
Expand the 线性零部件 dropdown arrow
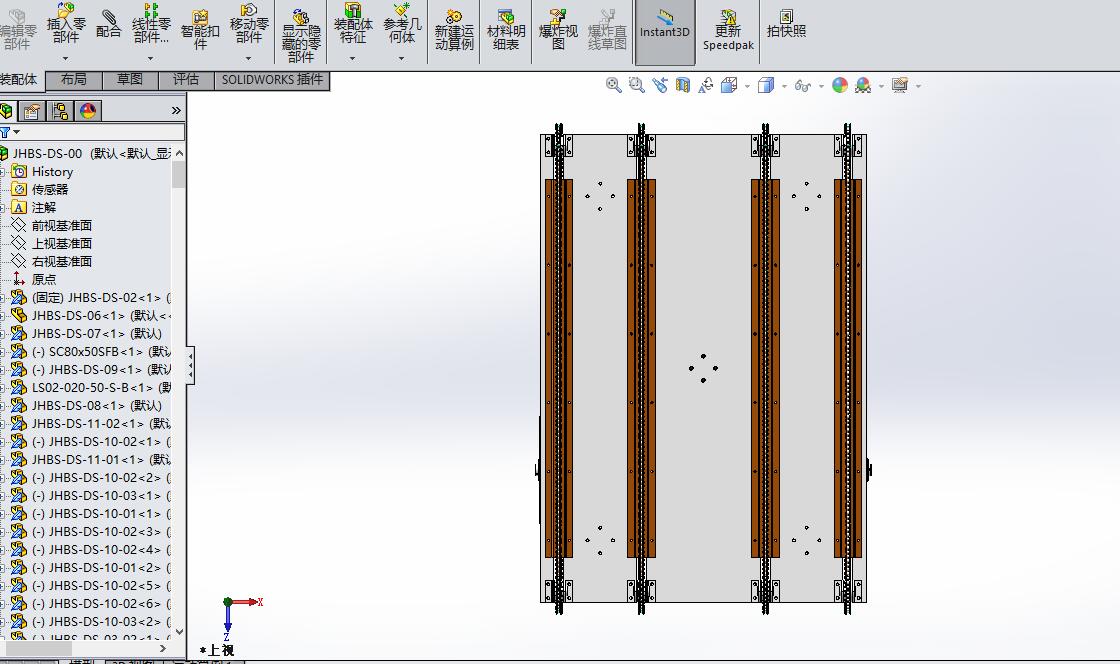[151, 59]
